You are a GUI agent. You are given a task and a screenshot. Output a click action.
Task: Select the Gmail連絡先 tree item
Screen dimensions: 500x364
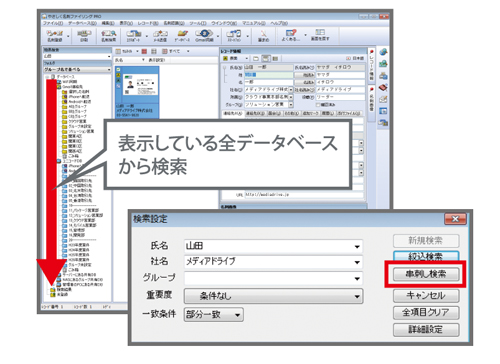pyautogui.click(x=72, y=86)
